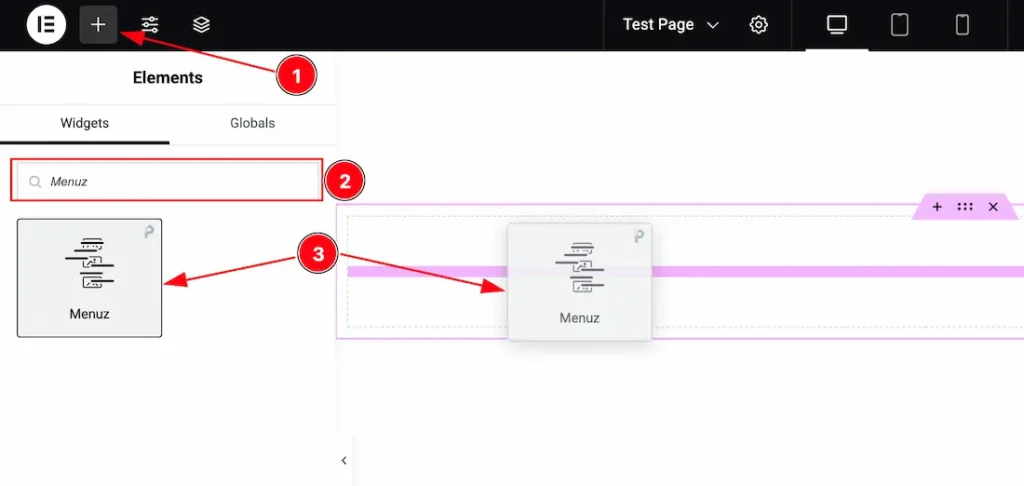This screenshot has width=1024, height=486.
Task: Switch to the Globals tab
Action: point(252,123)
